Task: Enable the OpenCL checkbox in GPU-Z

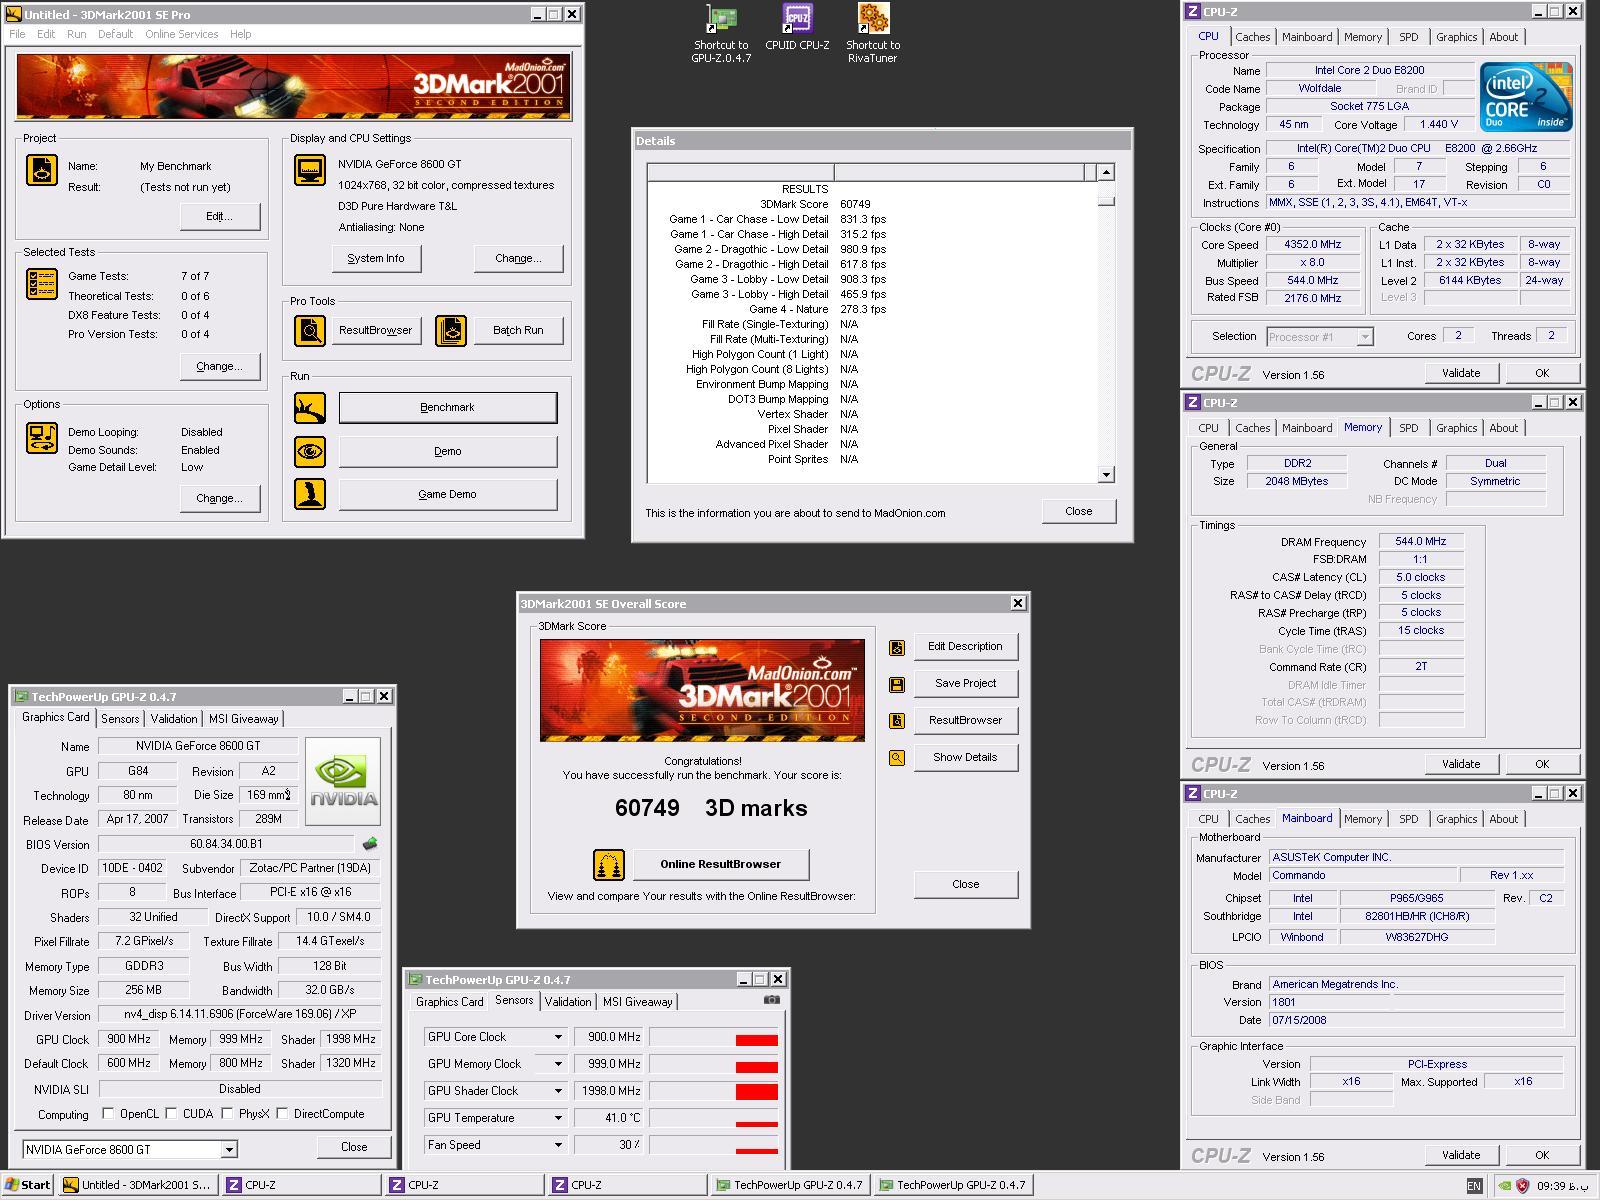Action: tap(109, 1113)
